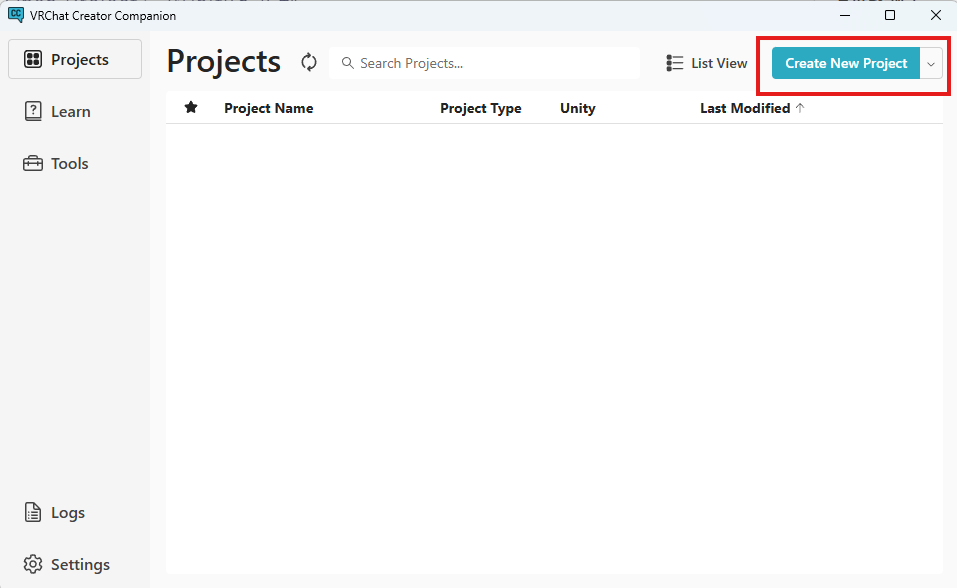Click the Search Projects input field

tap(485, 63)
